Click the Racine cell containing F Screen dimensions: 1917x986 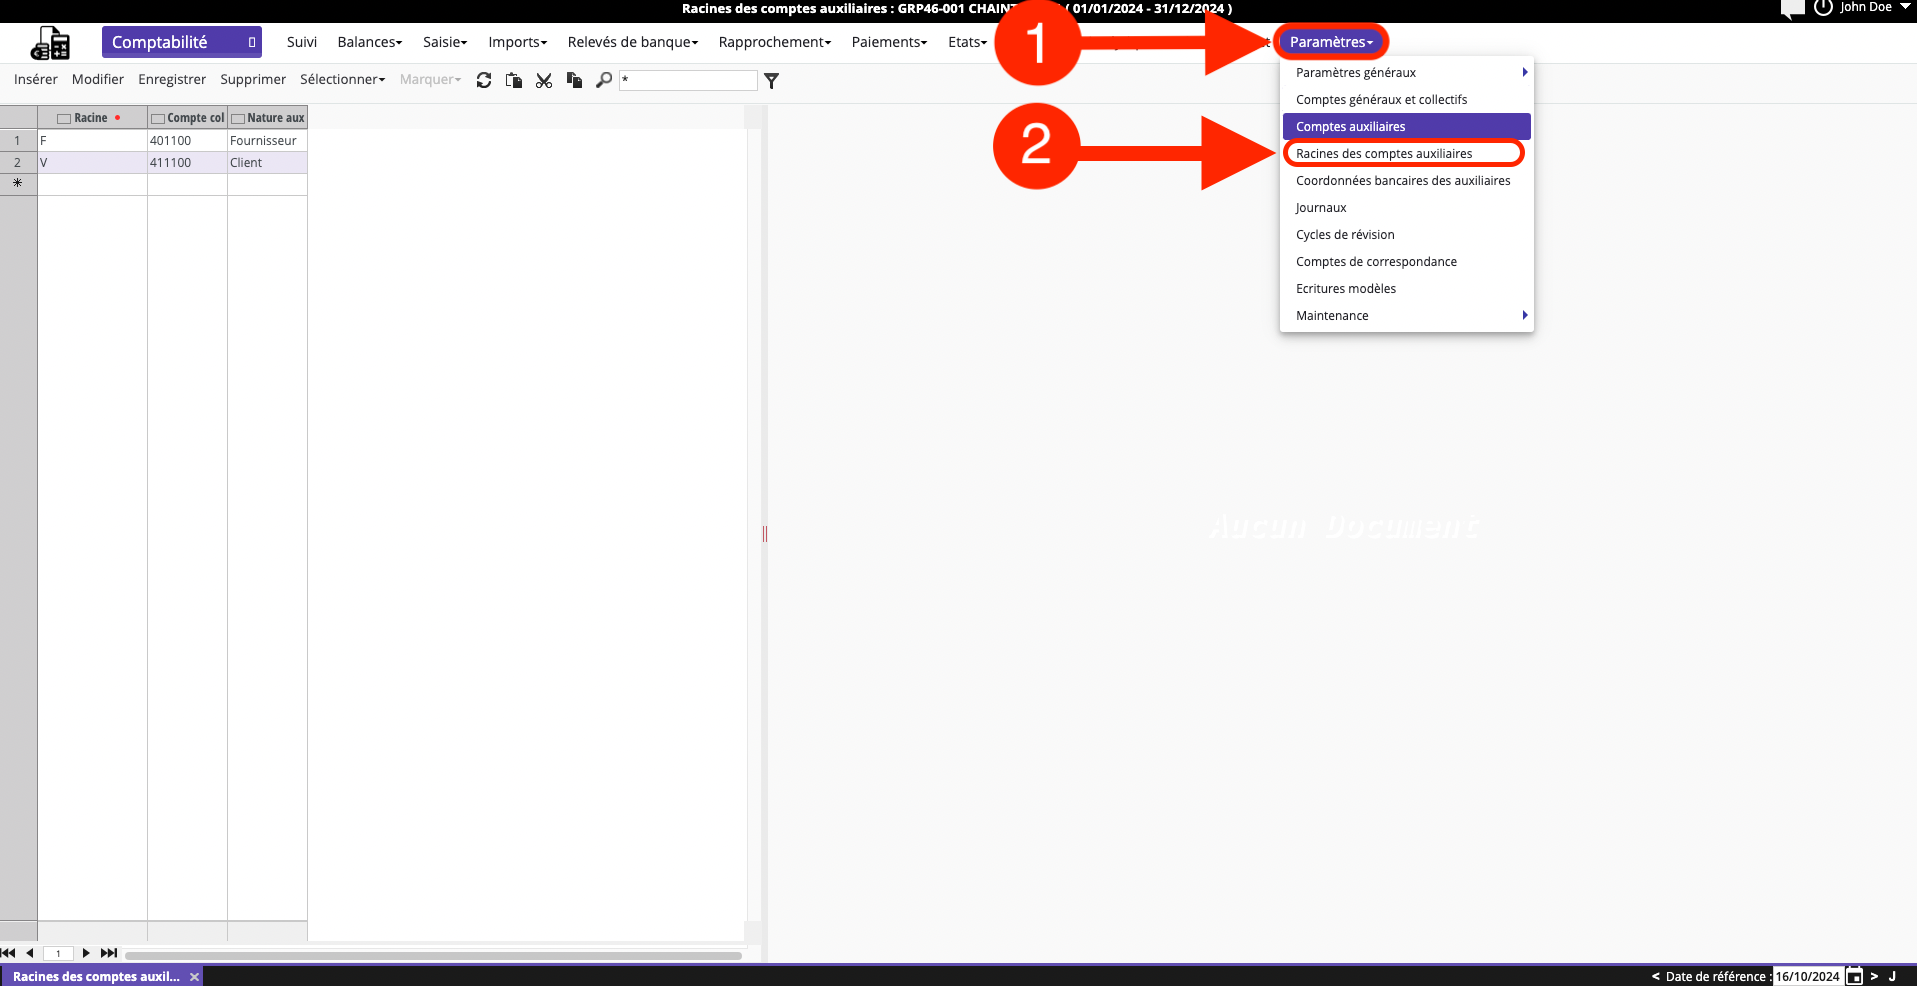click(92, 140)
